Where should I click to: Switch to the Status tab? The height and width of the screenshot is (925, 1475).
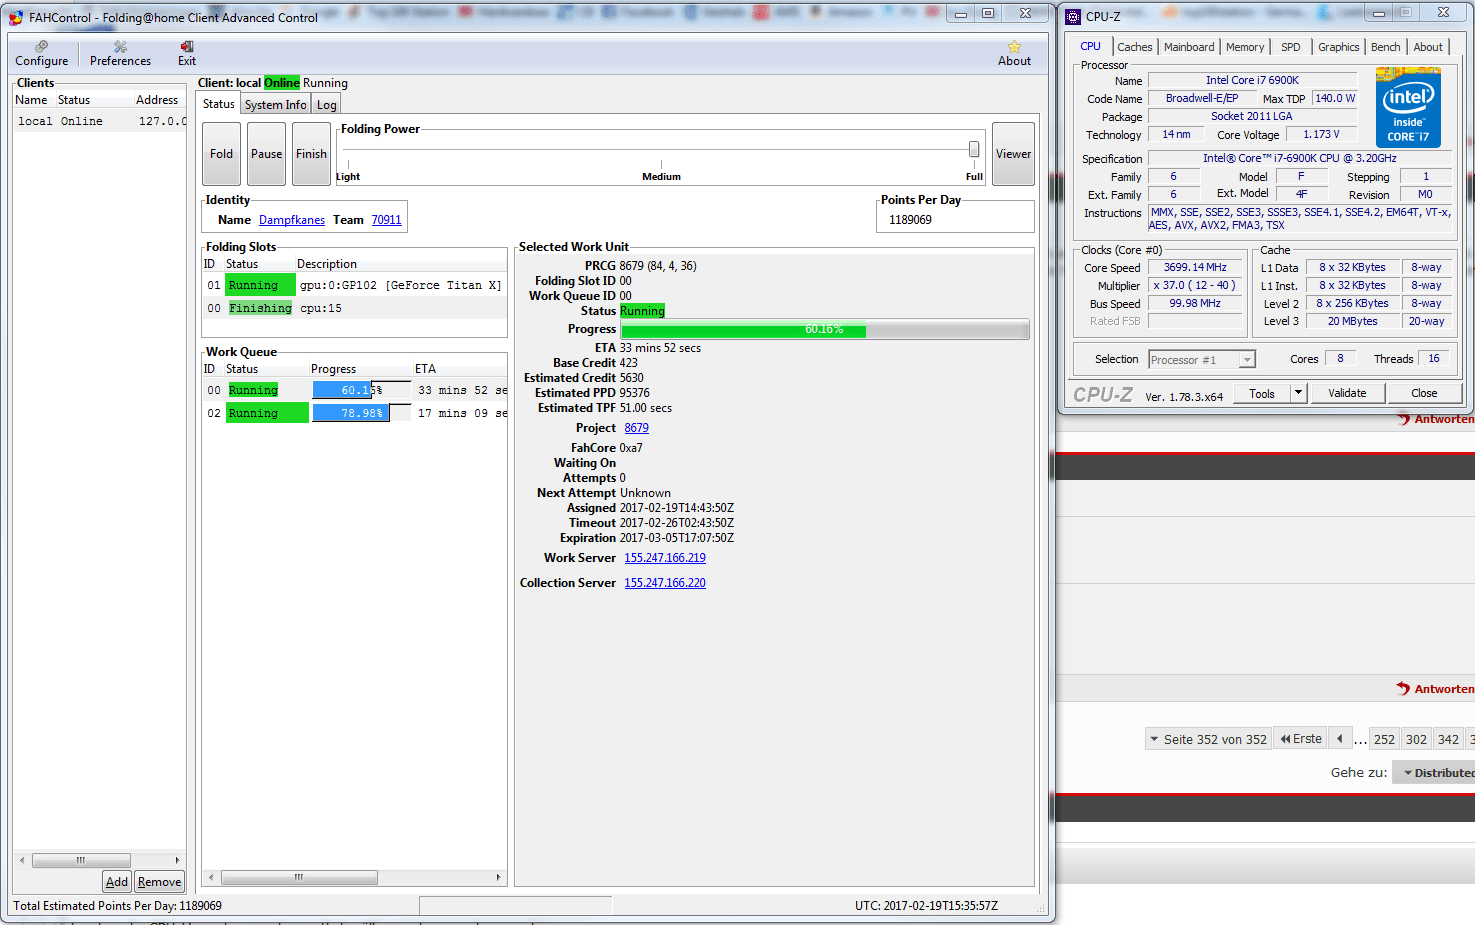pos(218,104)
